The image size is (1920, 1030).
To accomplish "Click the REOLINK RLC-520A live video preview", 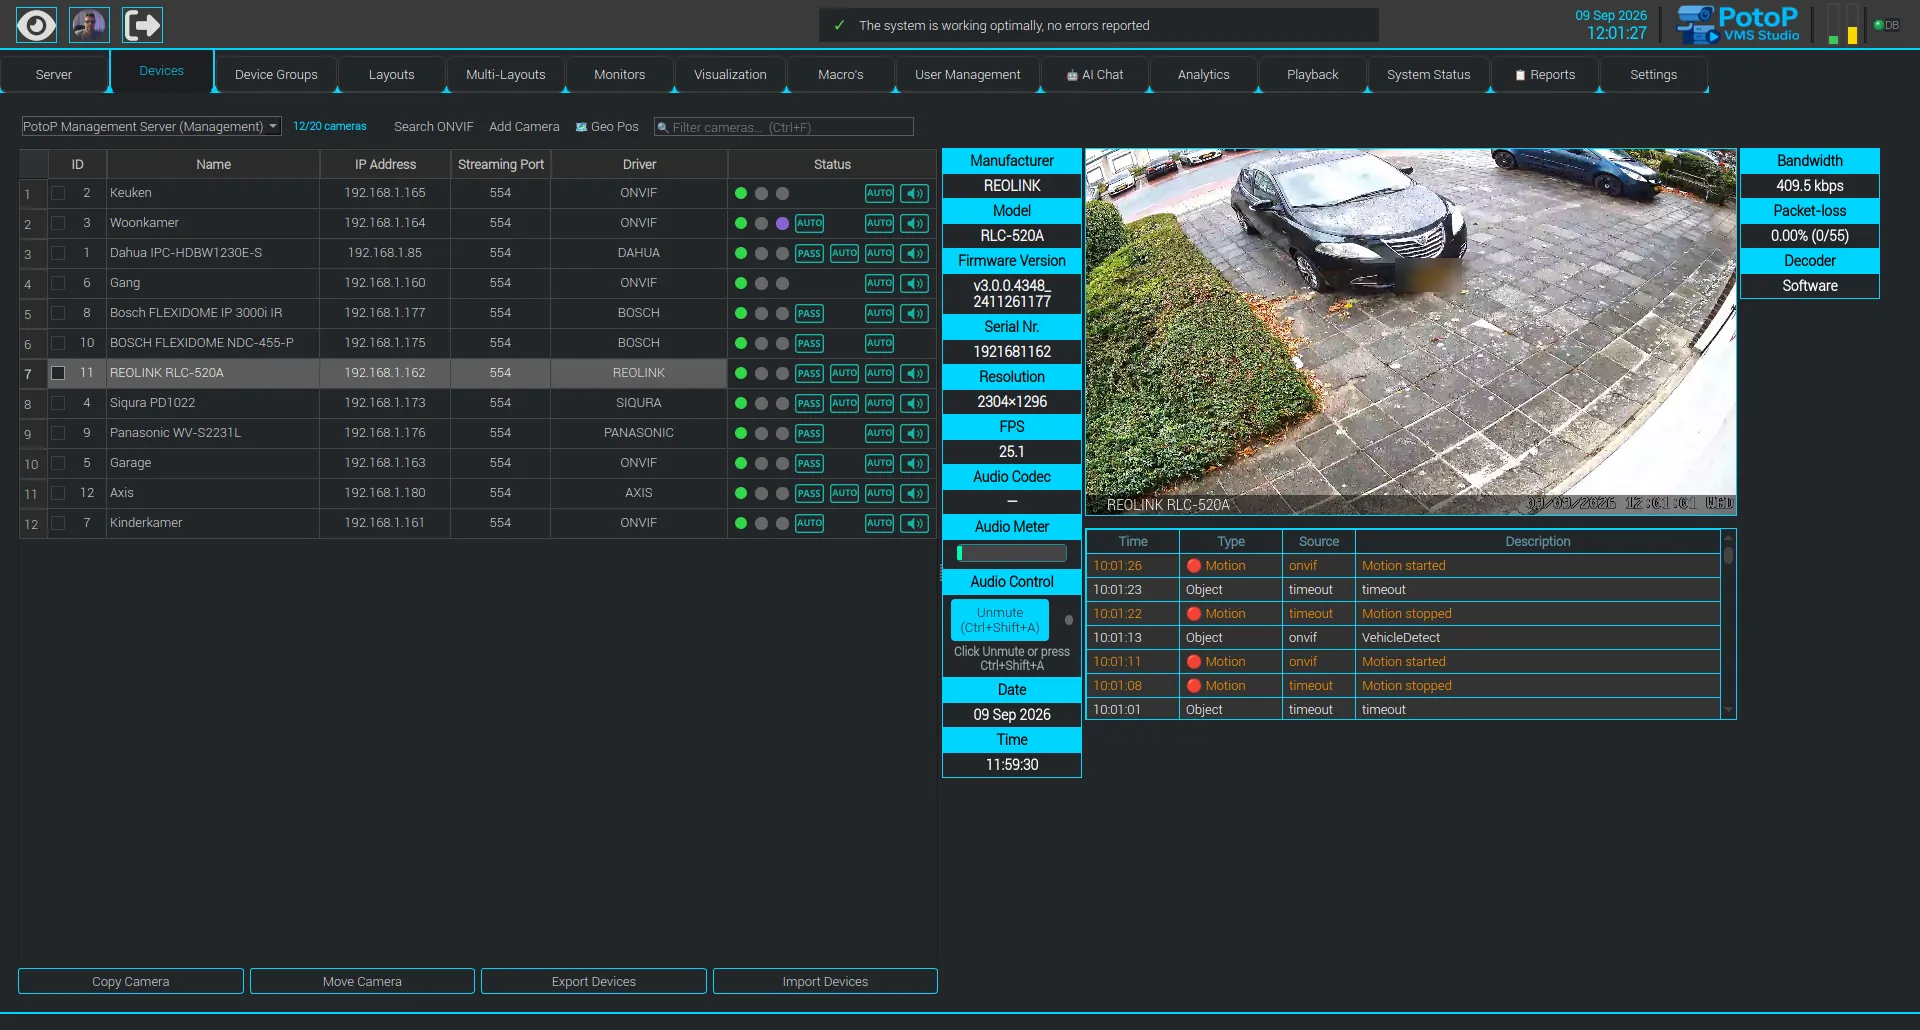I will pos(1411,332).
